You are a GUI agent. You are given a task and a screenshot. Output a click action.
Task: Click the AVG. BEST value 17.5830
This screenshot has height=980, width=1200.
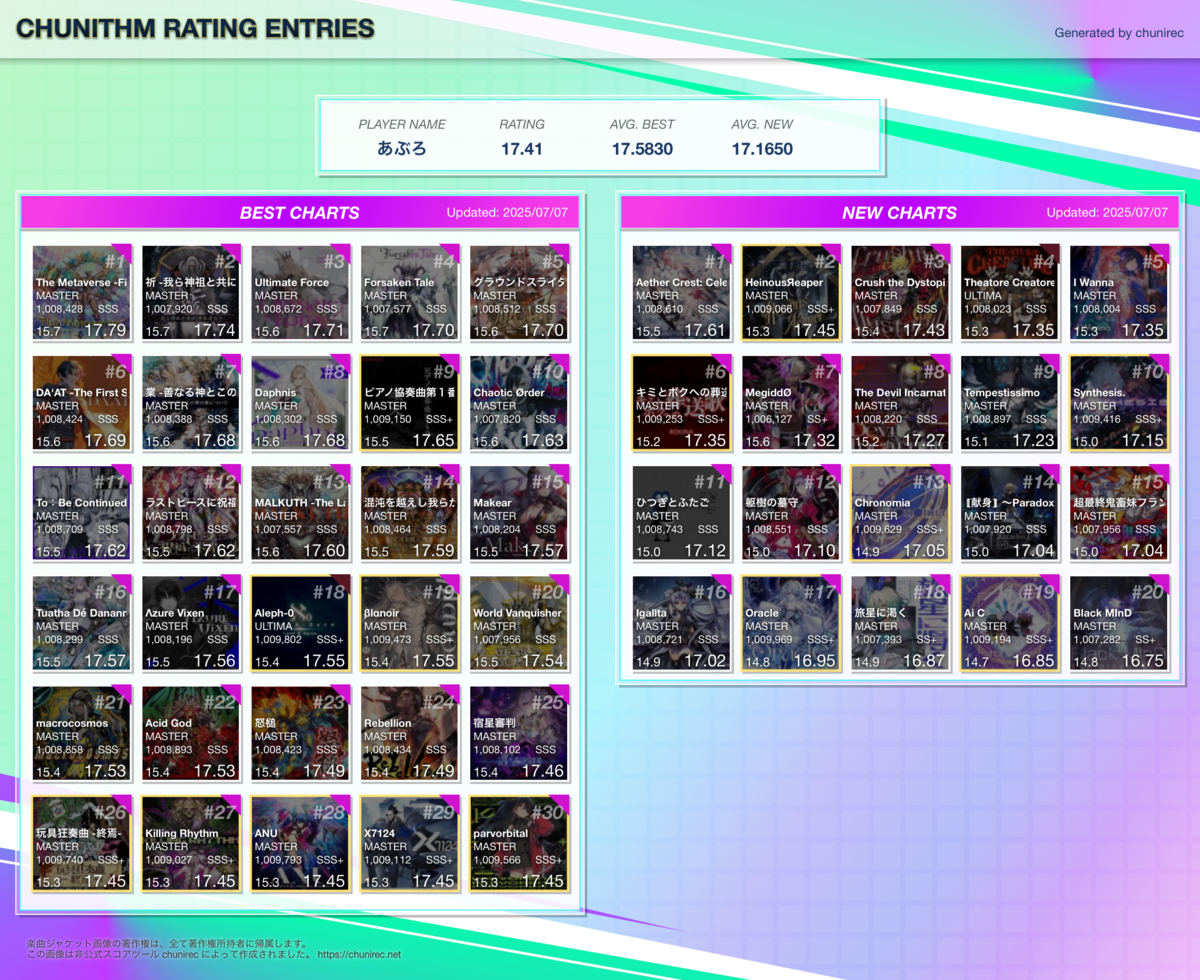click(x=642, y=149)
